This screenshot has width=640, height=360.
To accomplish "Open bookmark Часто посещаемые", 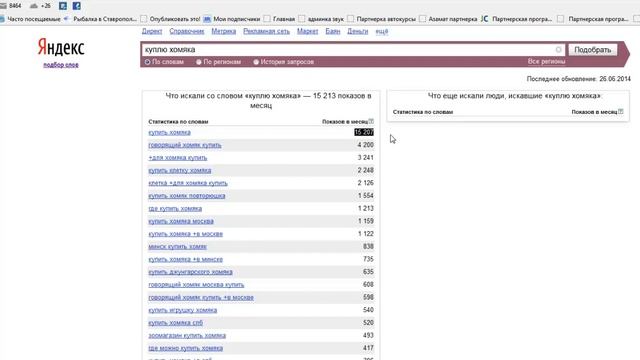I will tap(30, 19).
